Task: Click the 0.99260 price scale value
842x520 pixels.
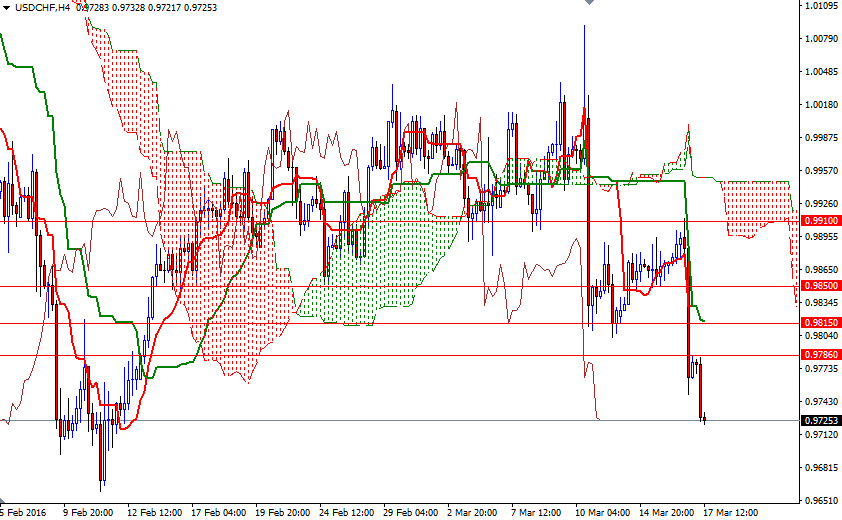Action: [822, 204]
